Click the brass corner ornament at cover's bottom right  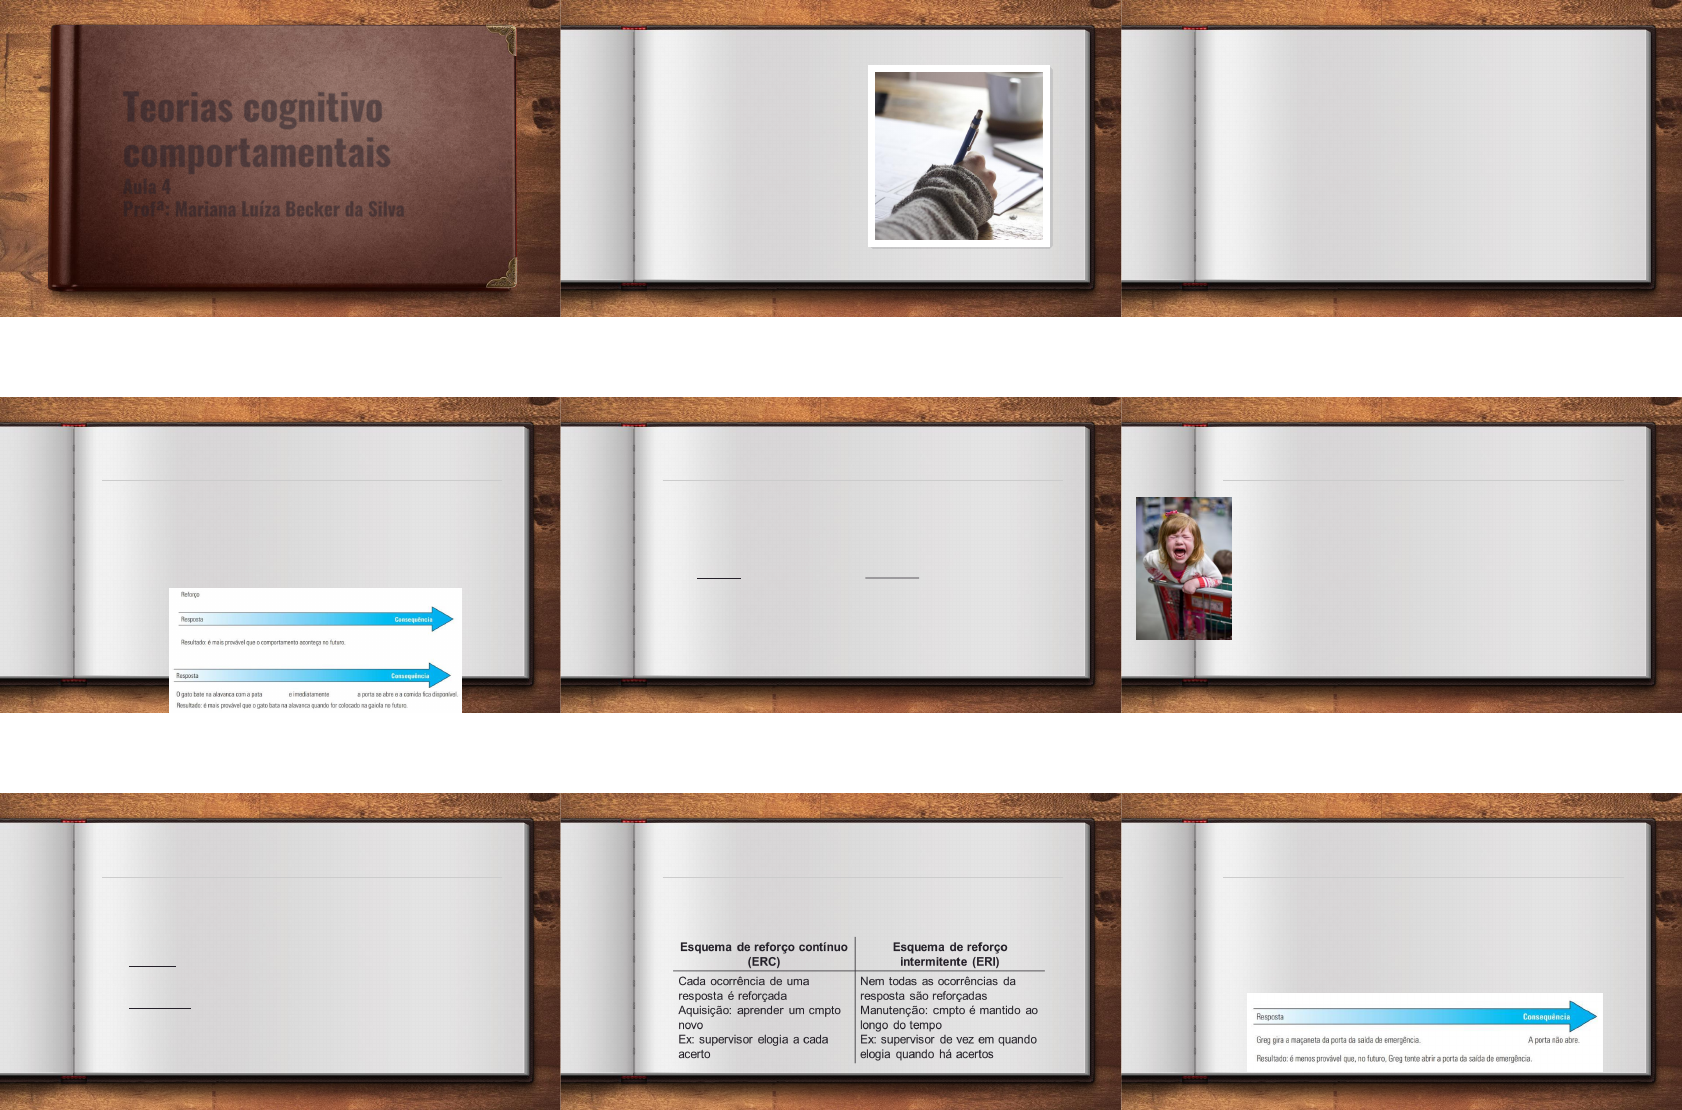pos(502,272)
